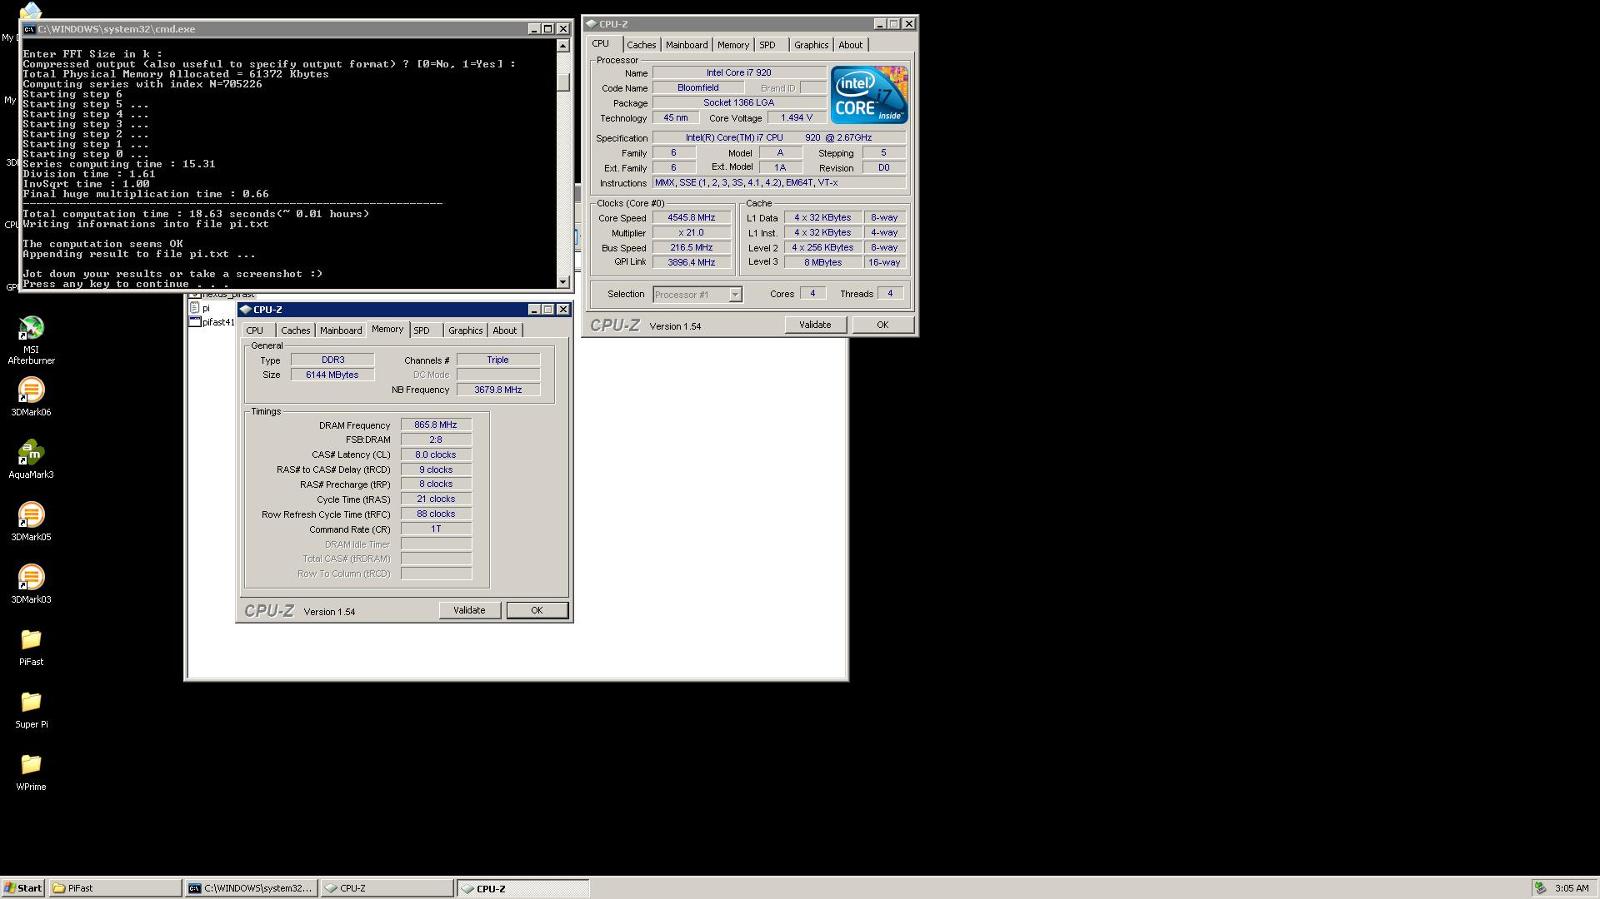Image resolution: width=1600 pixels, height=899 pixels.
Task: Click the NB Frequency 3679.8 MHz value
Action: [498, 390]
